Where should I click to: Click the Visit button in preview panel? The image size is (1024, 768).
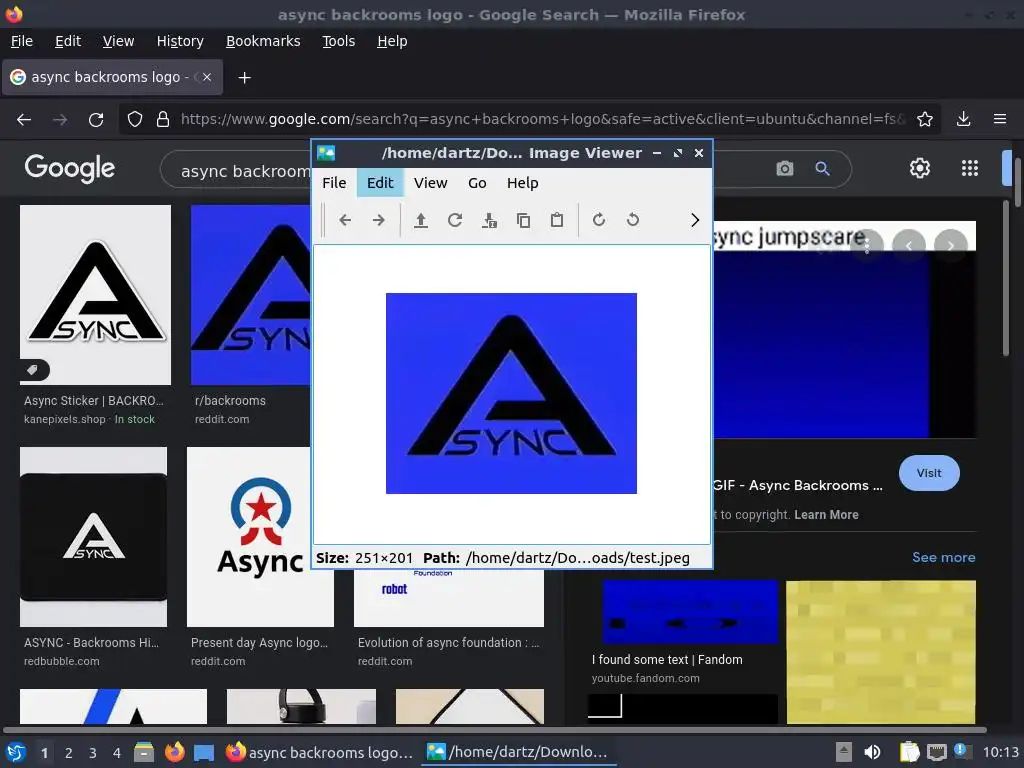point(929,473)
